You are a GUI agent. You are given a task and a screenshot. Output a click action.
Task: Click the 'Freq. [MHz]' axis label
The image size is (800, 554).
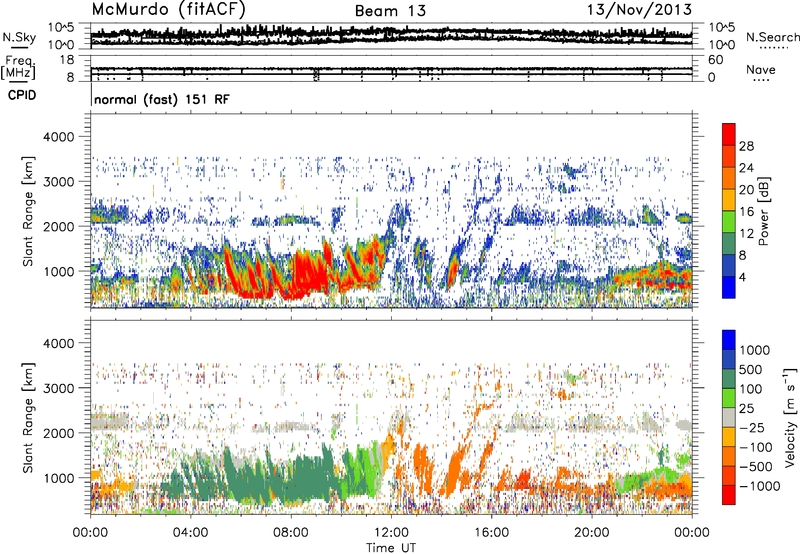click(19, 68)
